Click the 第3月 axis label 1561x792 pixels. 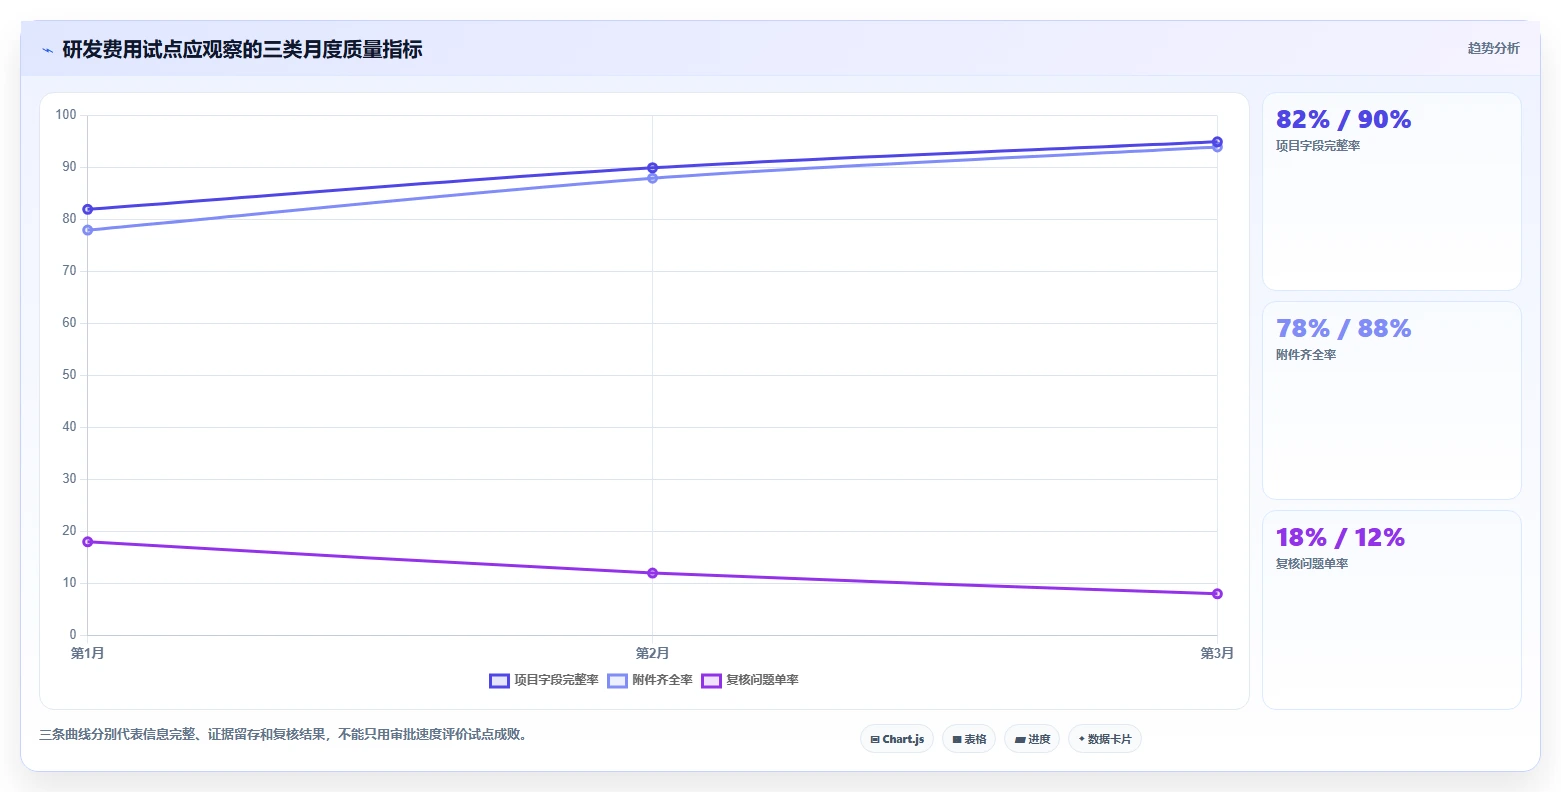[1217, 653]
